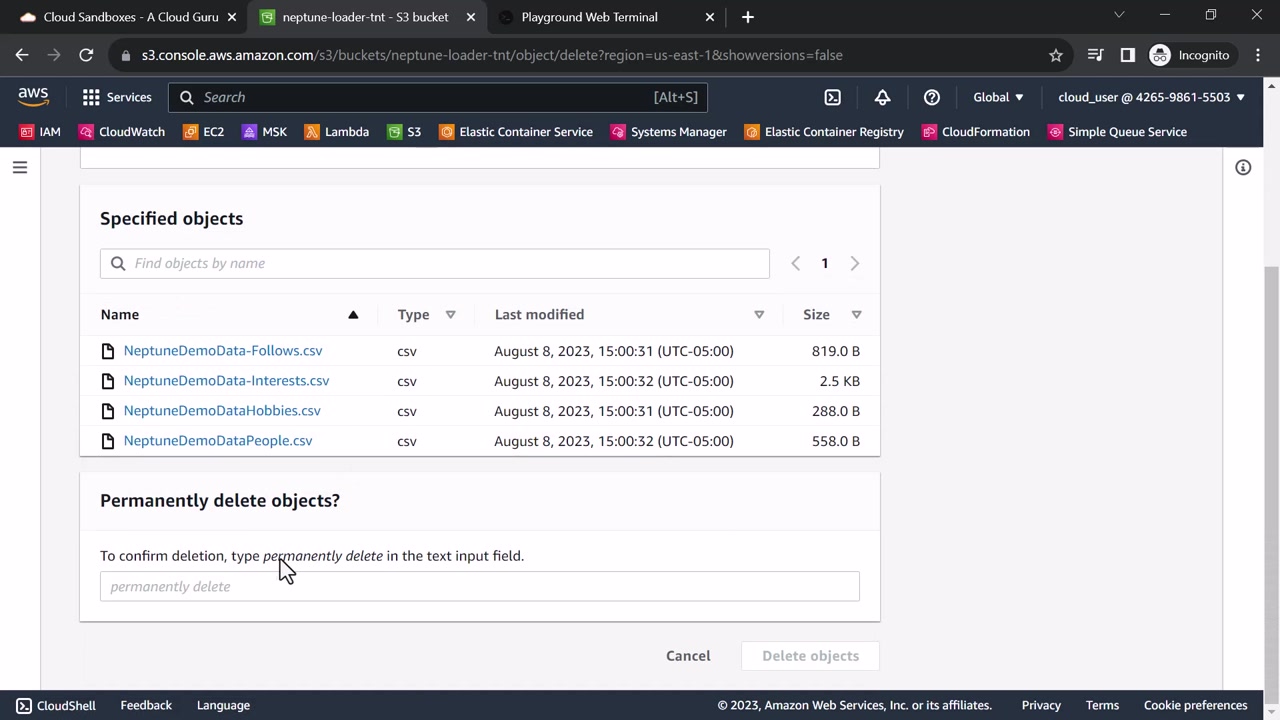
Task: Expand the left hamburger navigation menu
Action: [20, 168]
